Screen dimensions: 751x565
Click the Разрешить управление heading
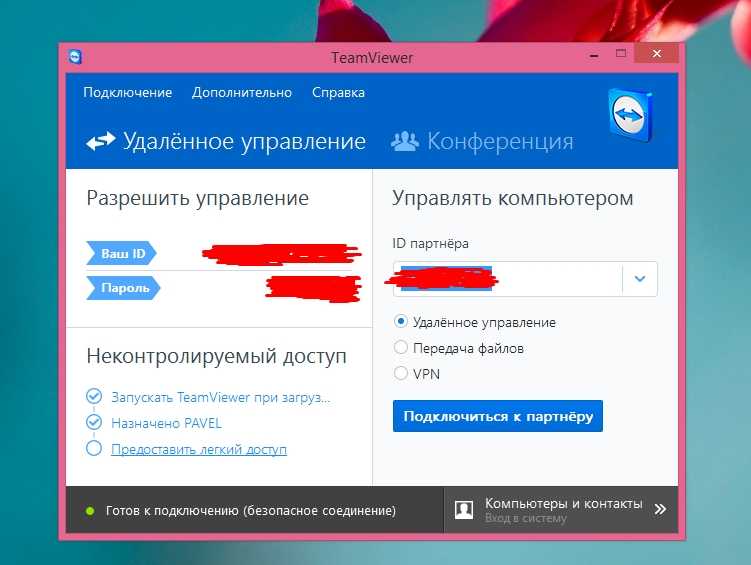197,198
